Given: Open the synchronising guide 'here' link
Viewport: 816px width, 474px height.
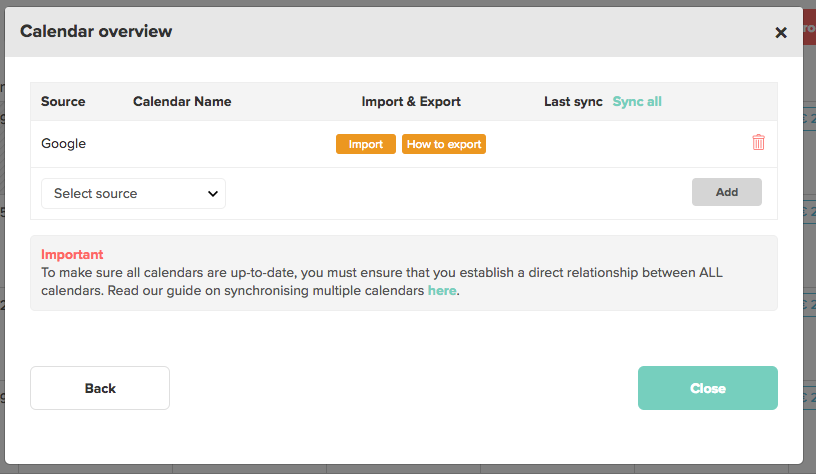Looking at the screenshot, I should pyautogui.click(x=442, y=290).
